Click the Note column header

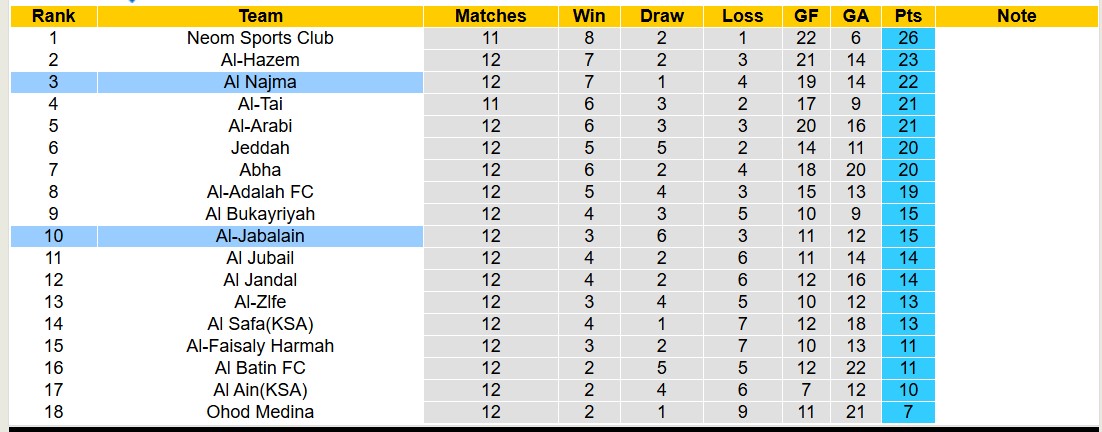pyautogui.click(x=1017, y=16)
